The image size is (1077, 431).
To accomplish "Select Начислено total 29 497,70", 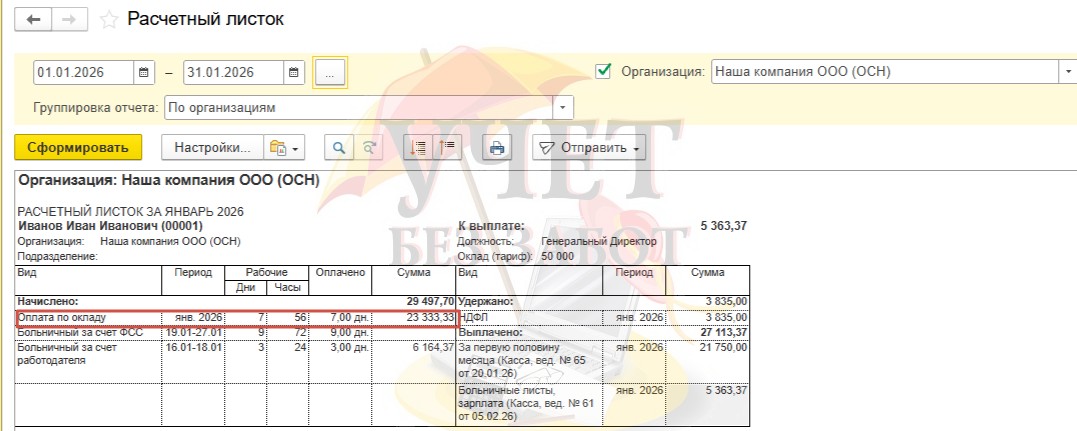I will pyautogui.click(x=429, y=301).
